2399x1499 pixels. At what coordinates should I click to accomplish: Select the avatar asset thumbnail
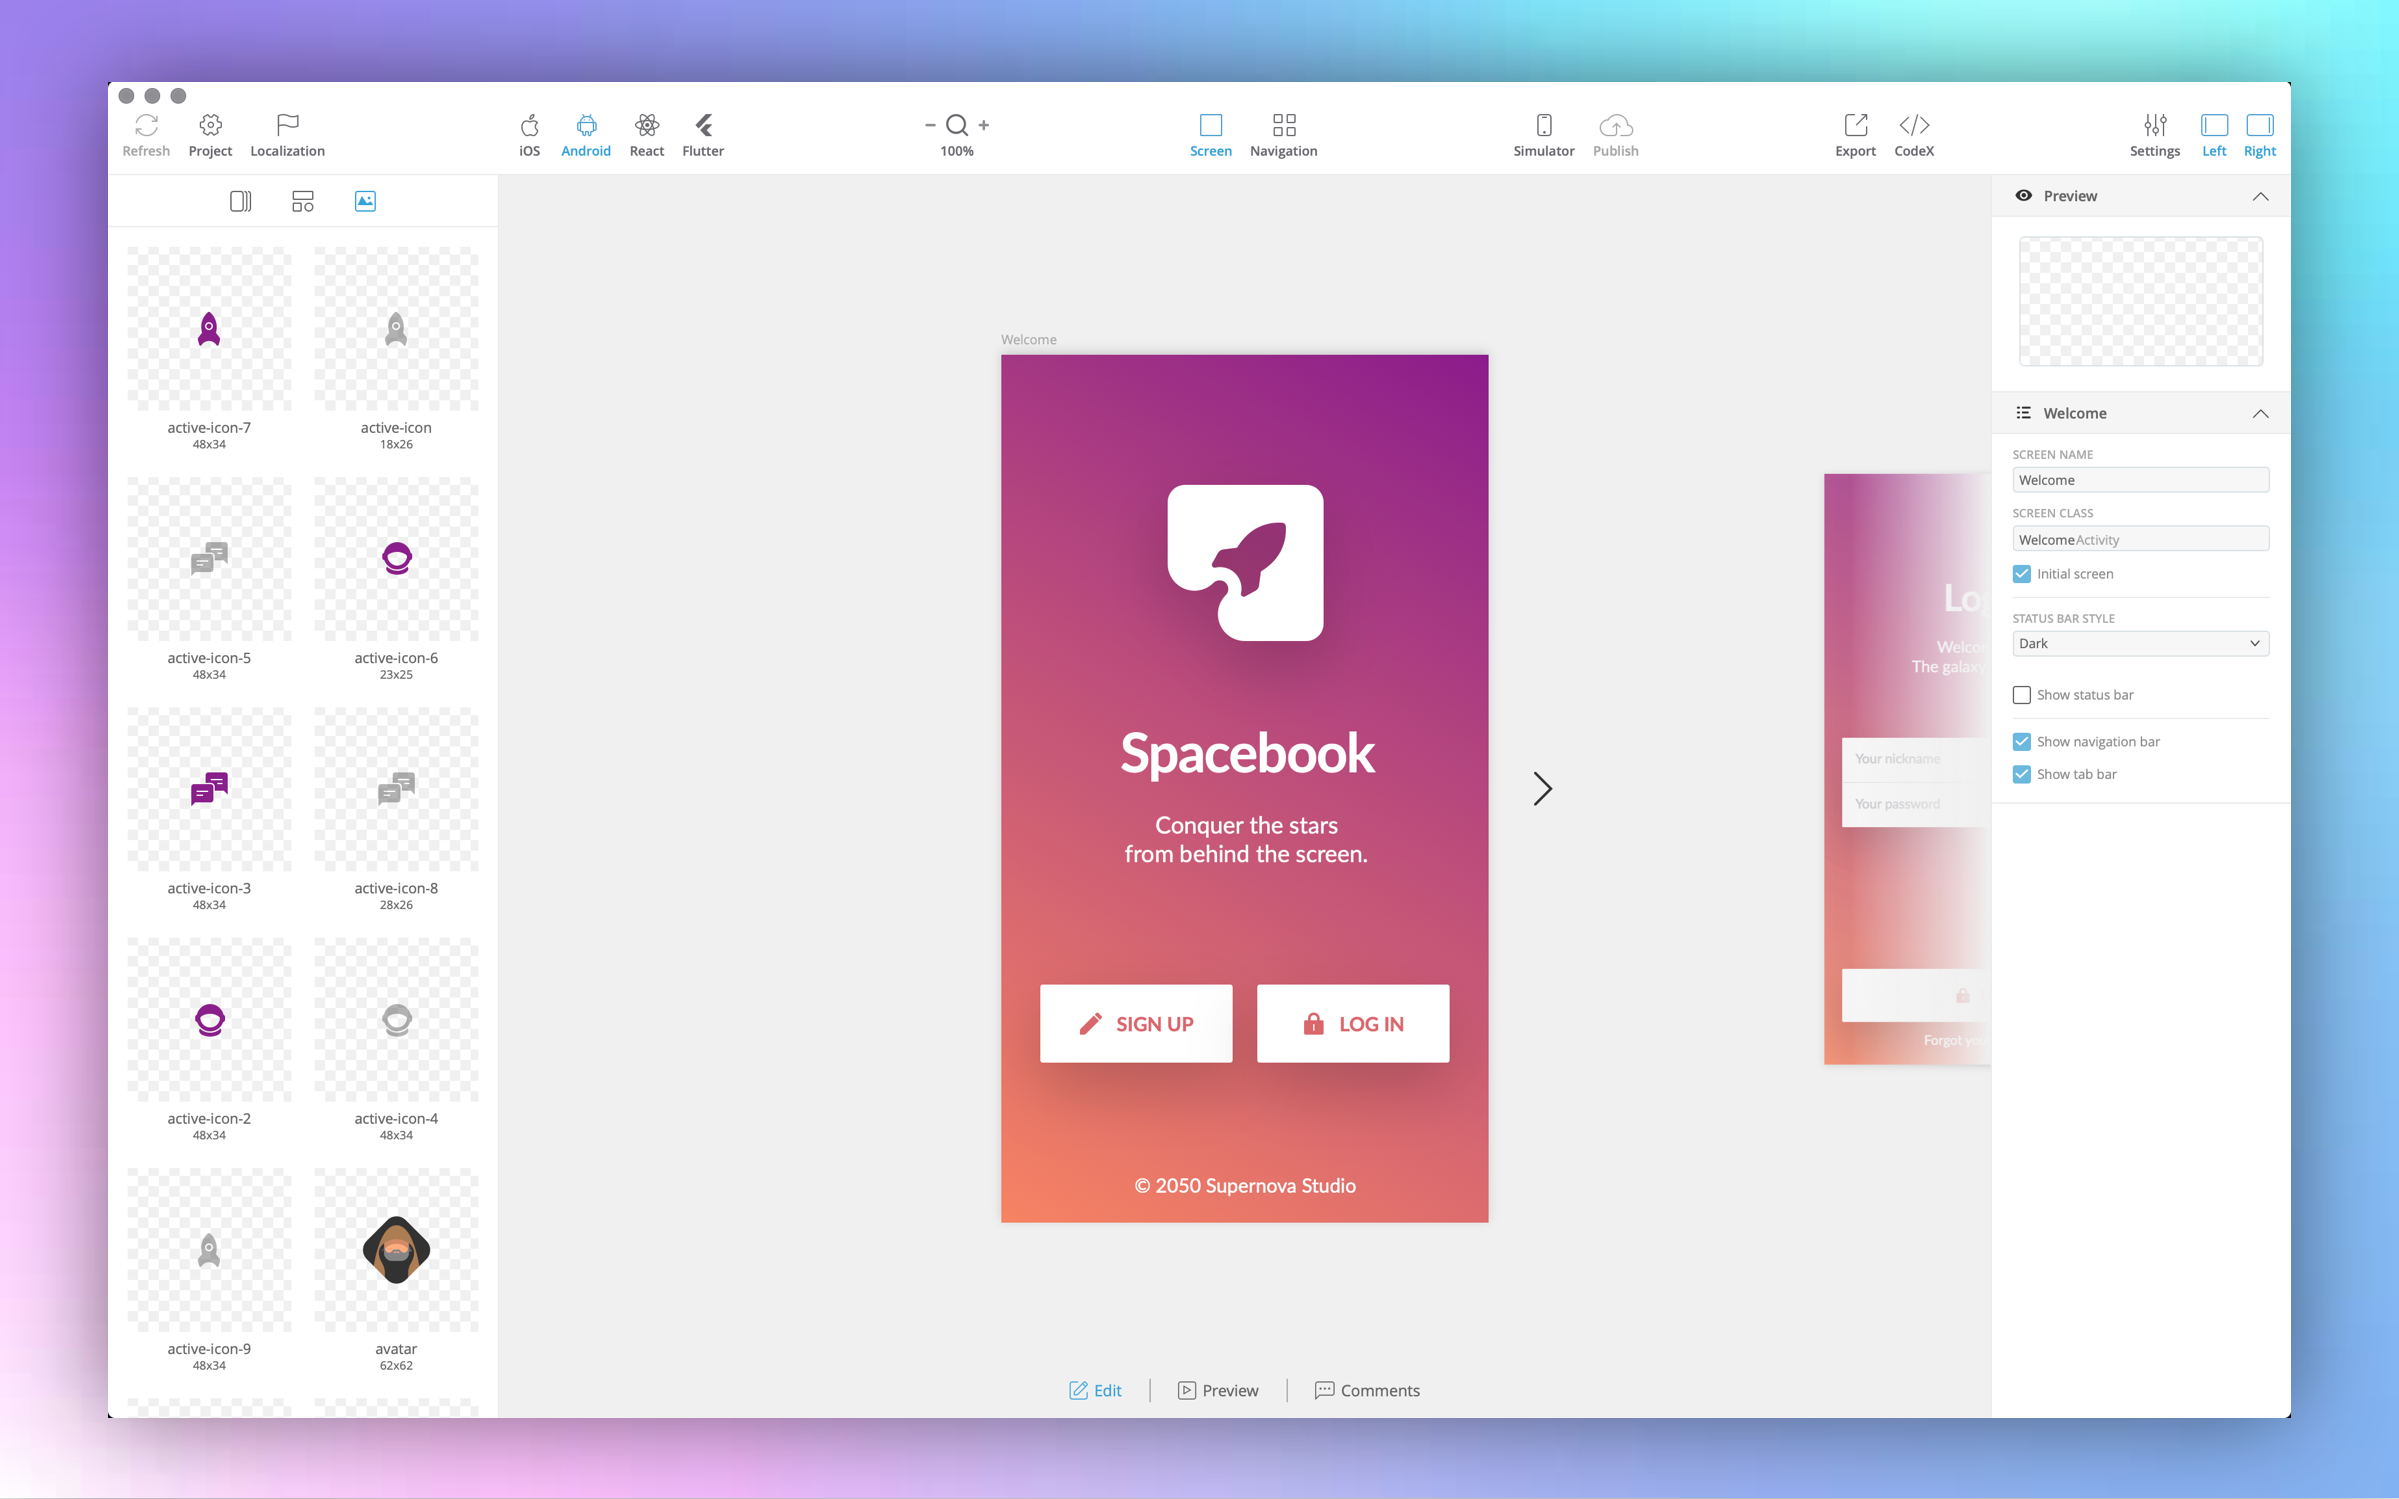(396, 1250)
